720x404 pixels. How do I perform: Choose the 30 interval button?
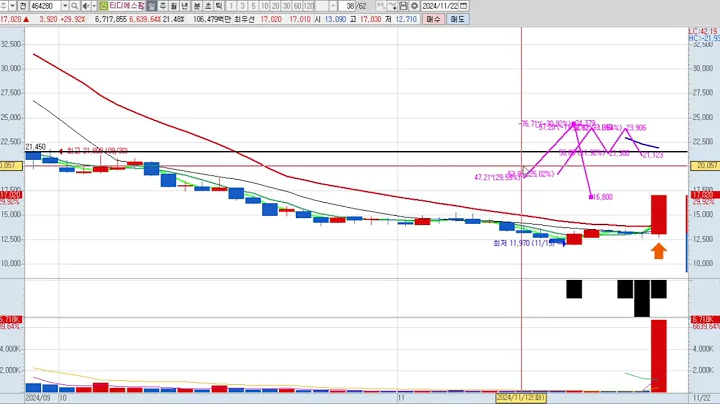tap(287, 6)
